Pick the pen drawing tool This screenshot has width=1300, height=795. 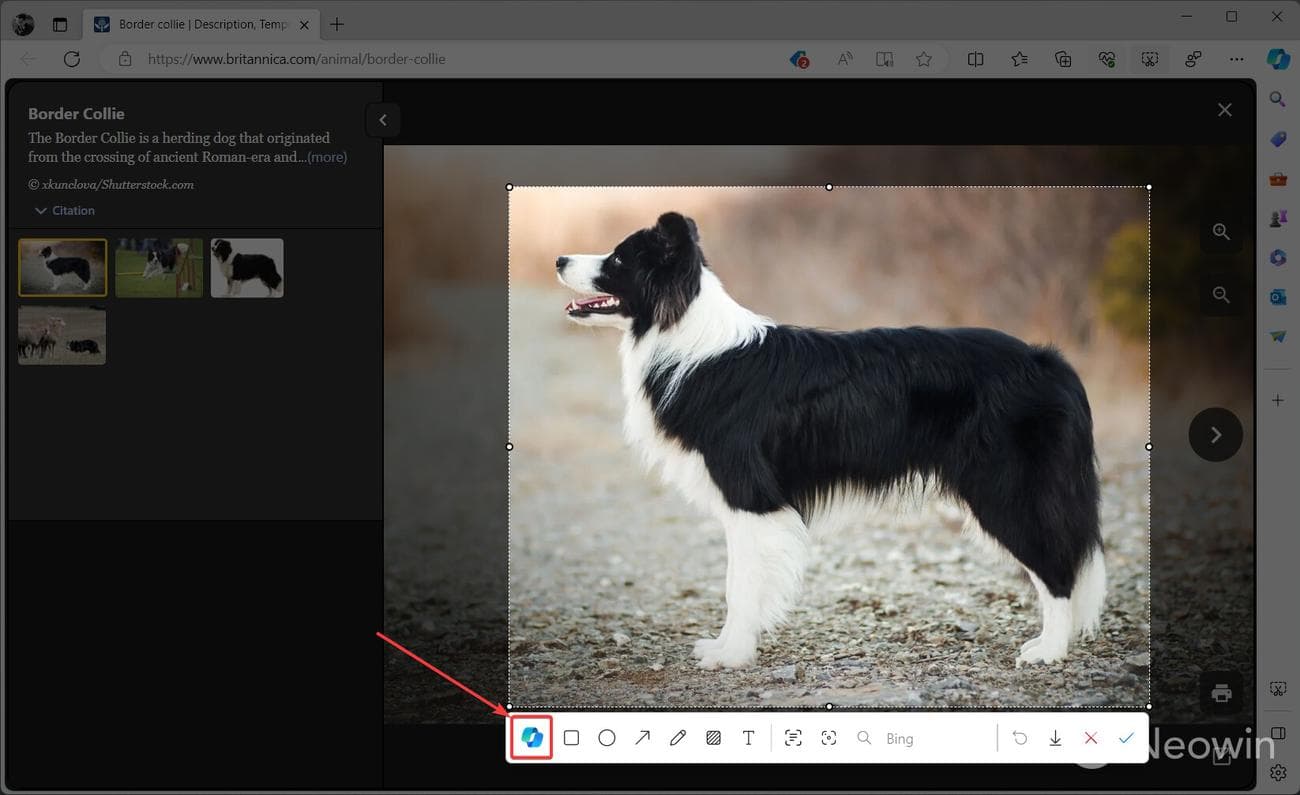pos(678,738)
